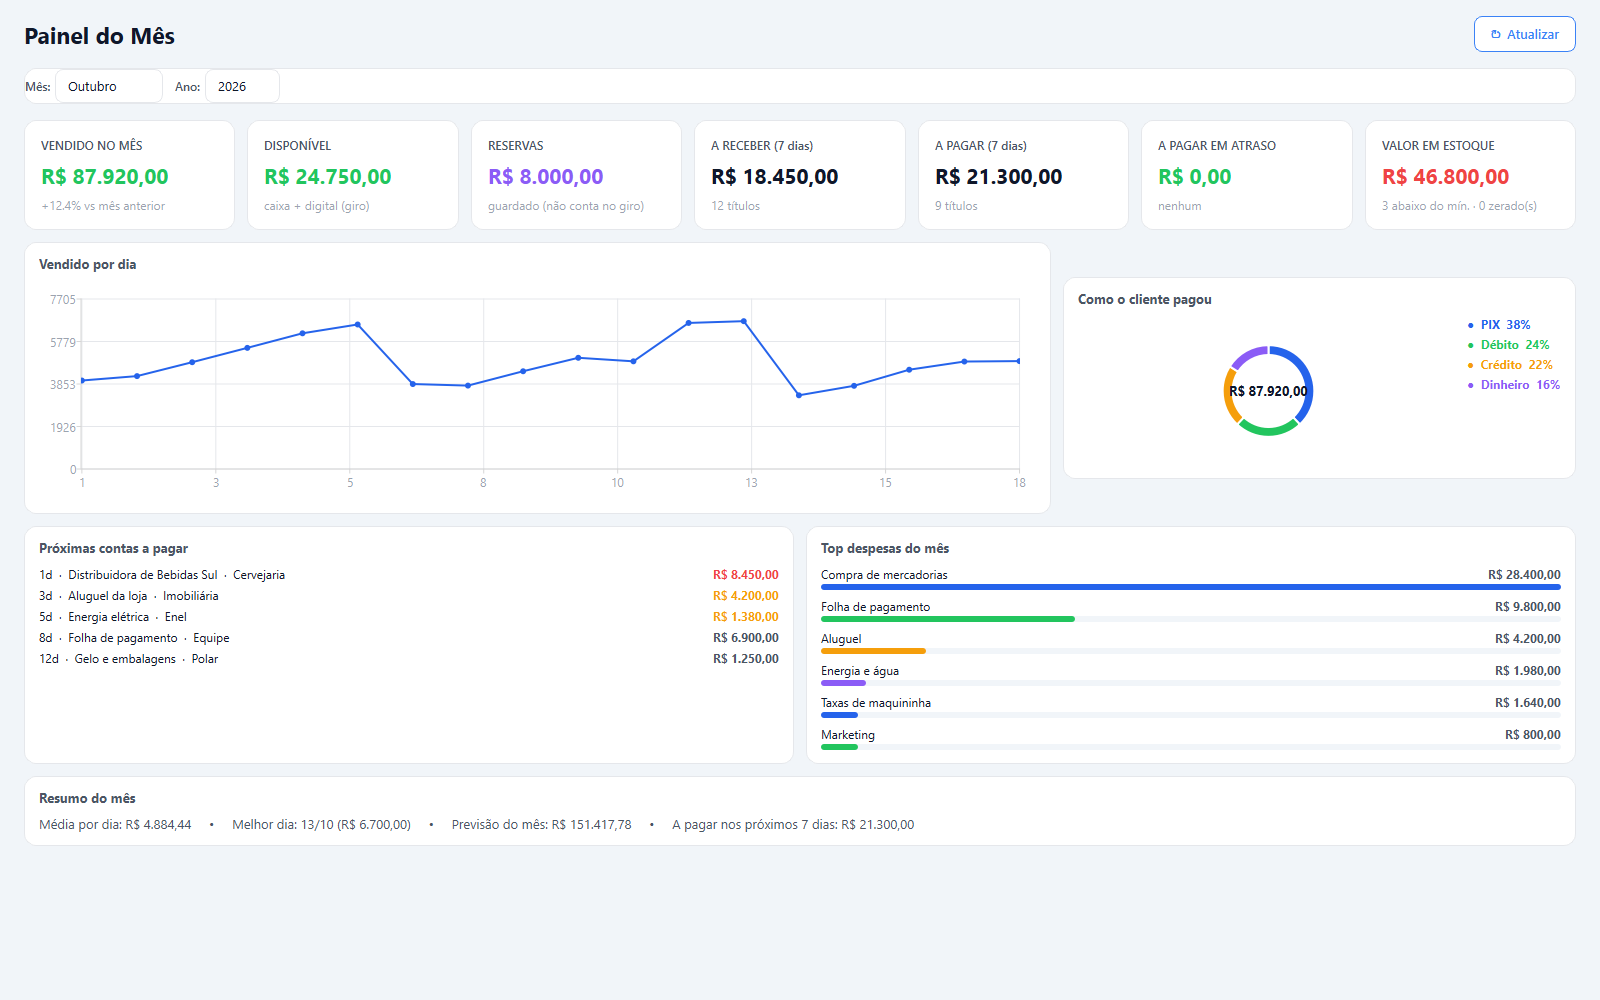
Task: Click the A RECEBER value R$ 18.450,00
Action: (775, 177)
